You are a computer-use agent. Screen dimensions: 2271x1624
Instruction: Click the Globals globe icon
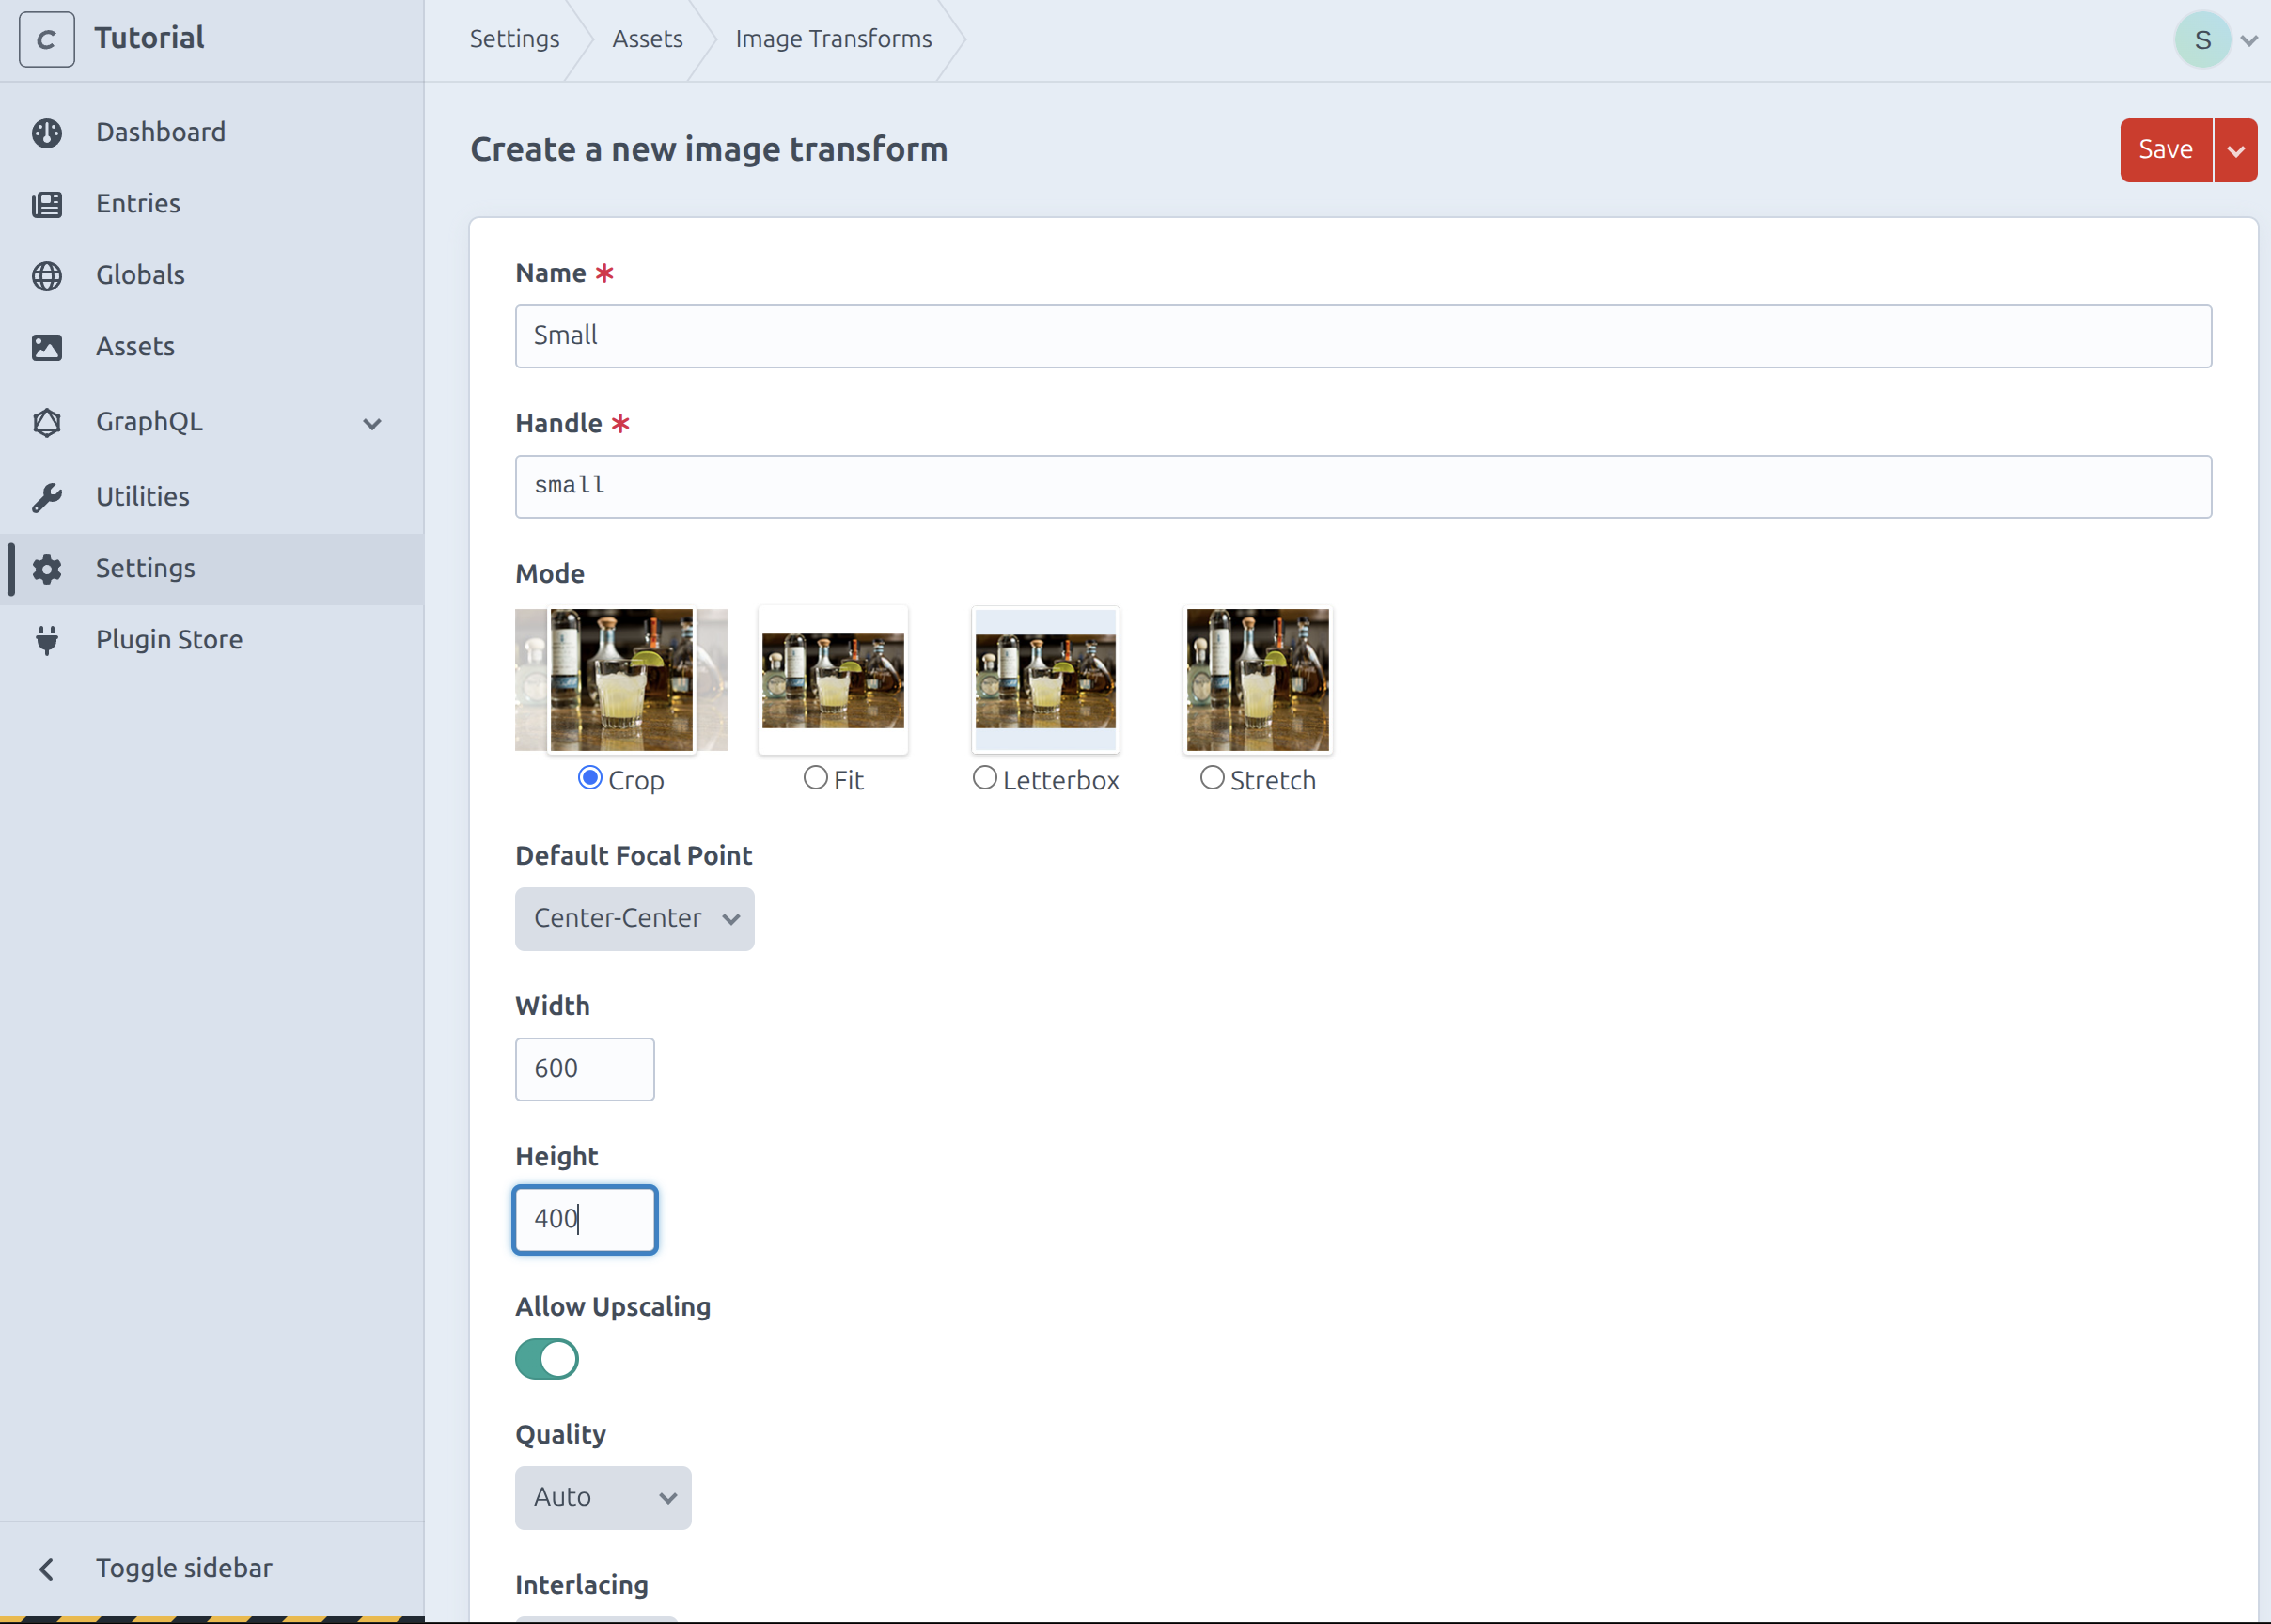point(47,276)
